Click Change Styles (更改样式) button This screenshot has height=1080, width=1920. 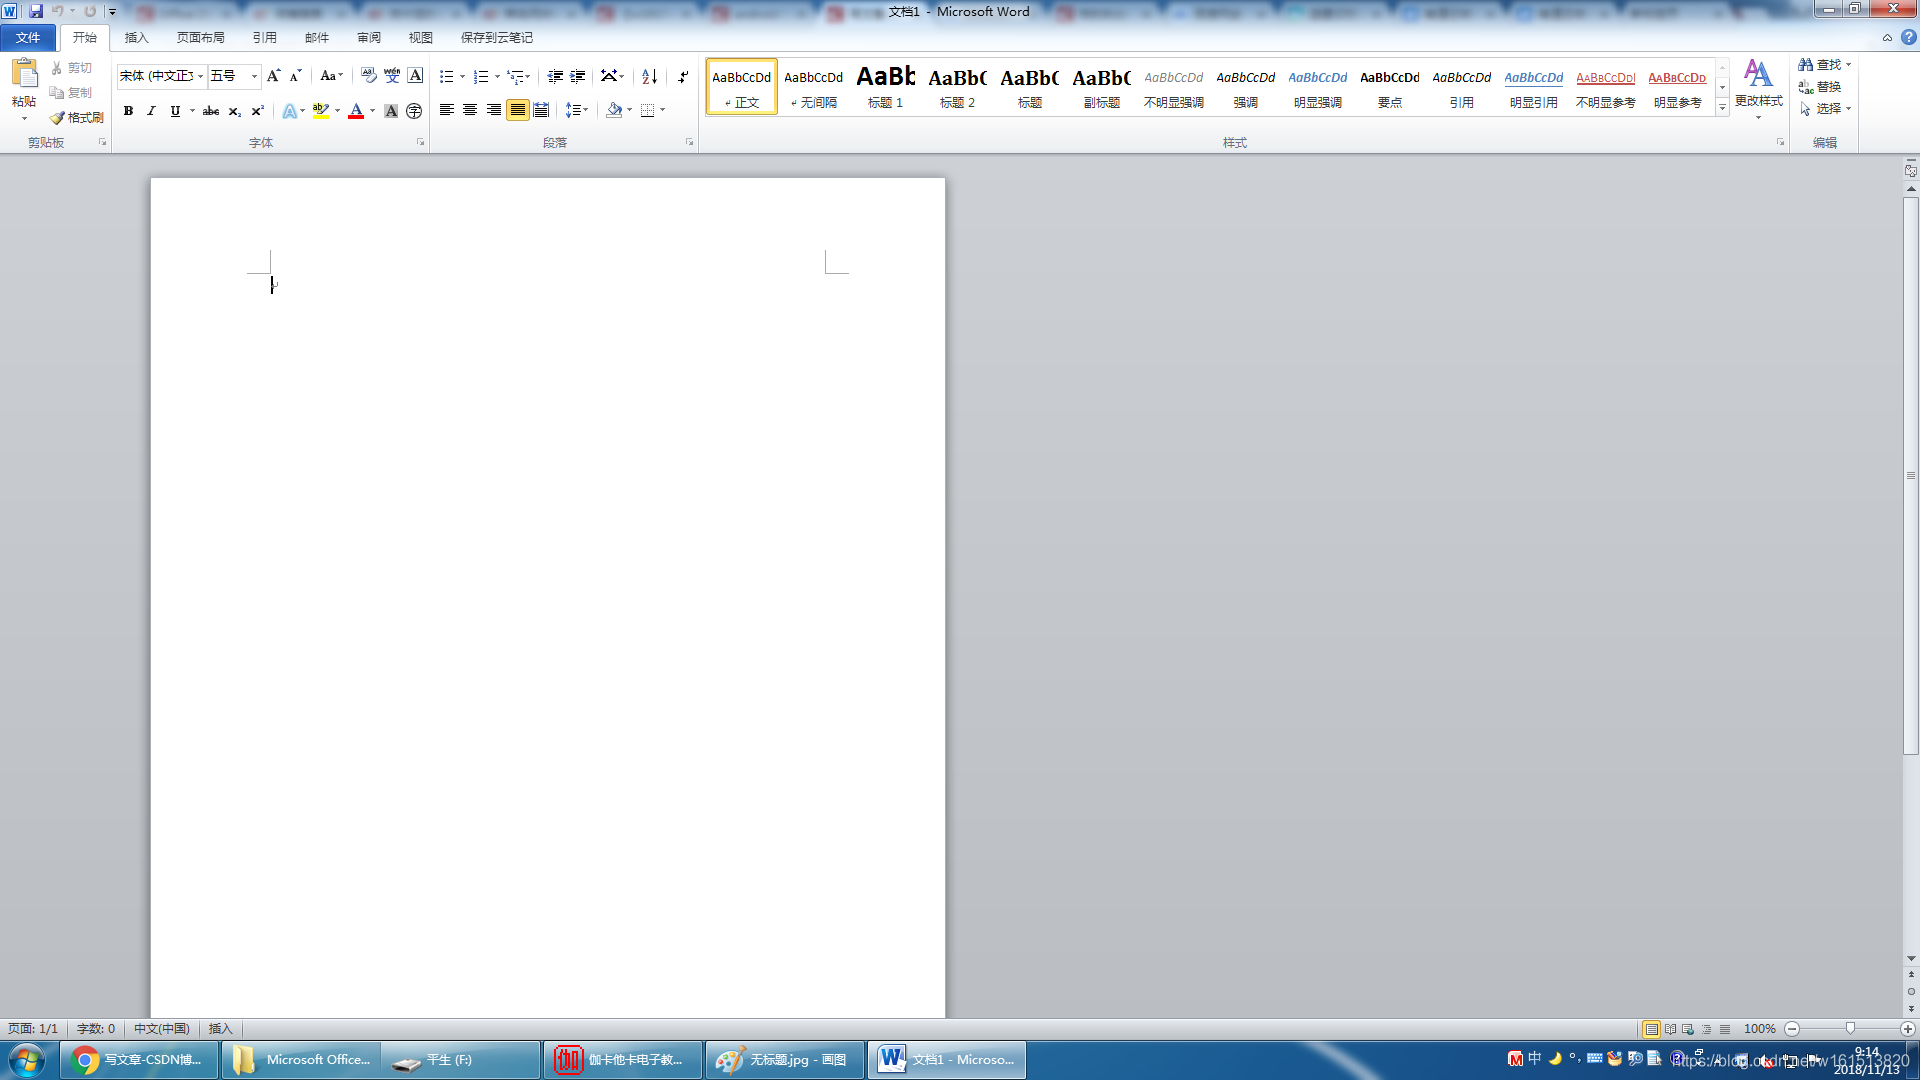(x=1758, y=88)
